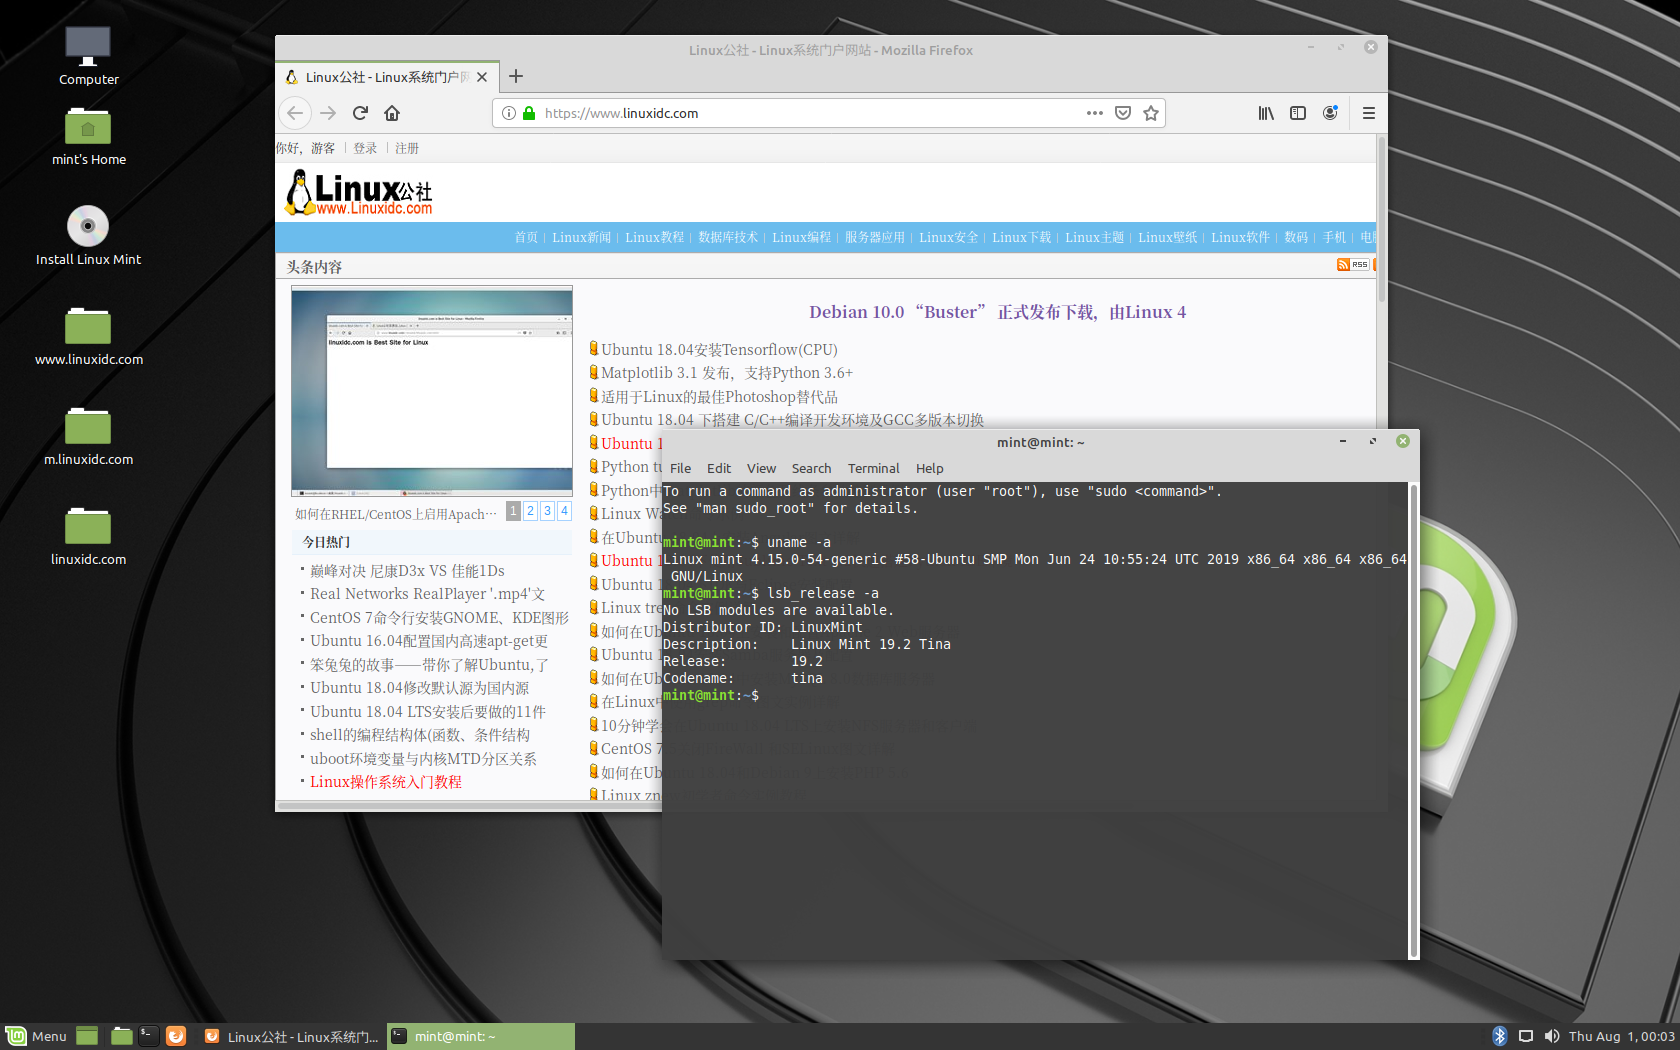Save page to Pocket
The image size is (1680, 1050).
click(1123, 113)
